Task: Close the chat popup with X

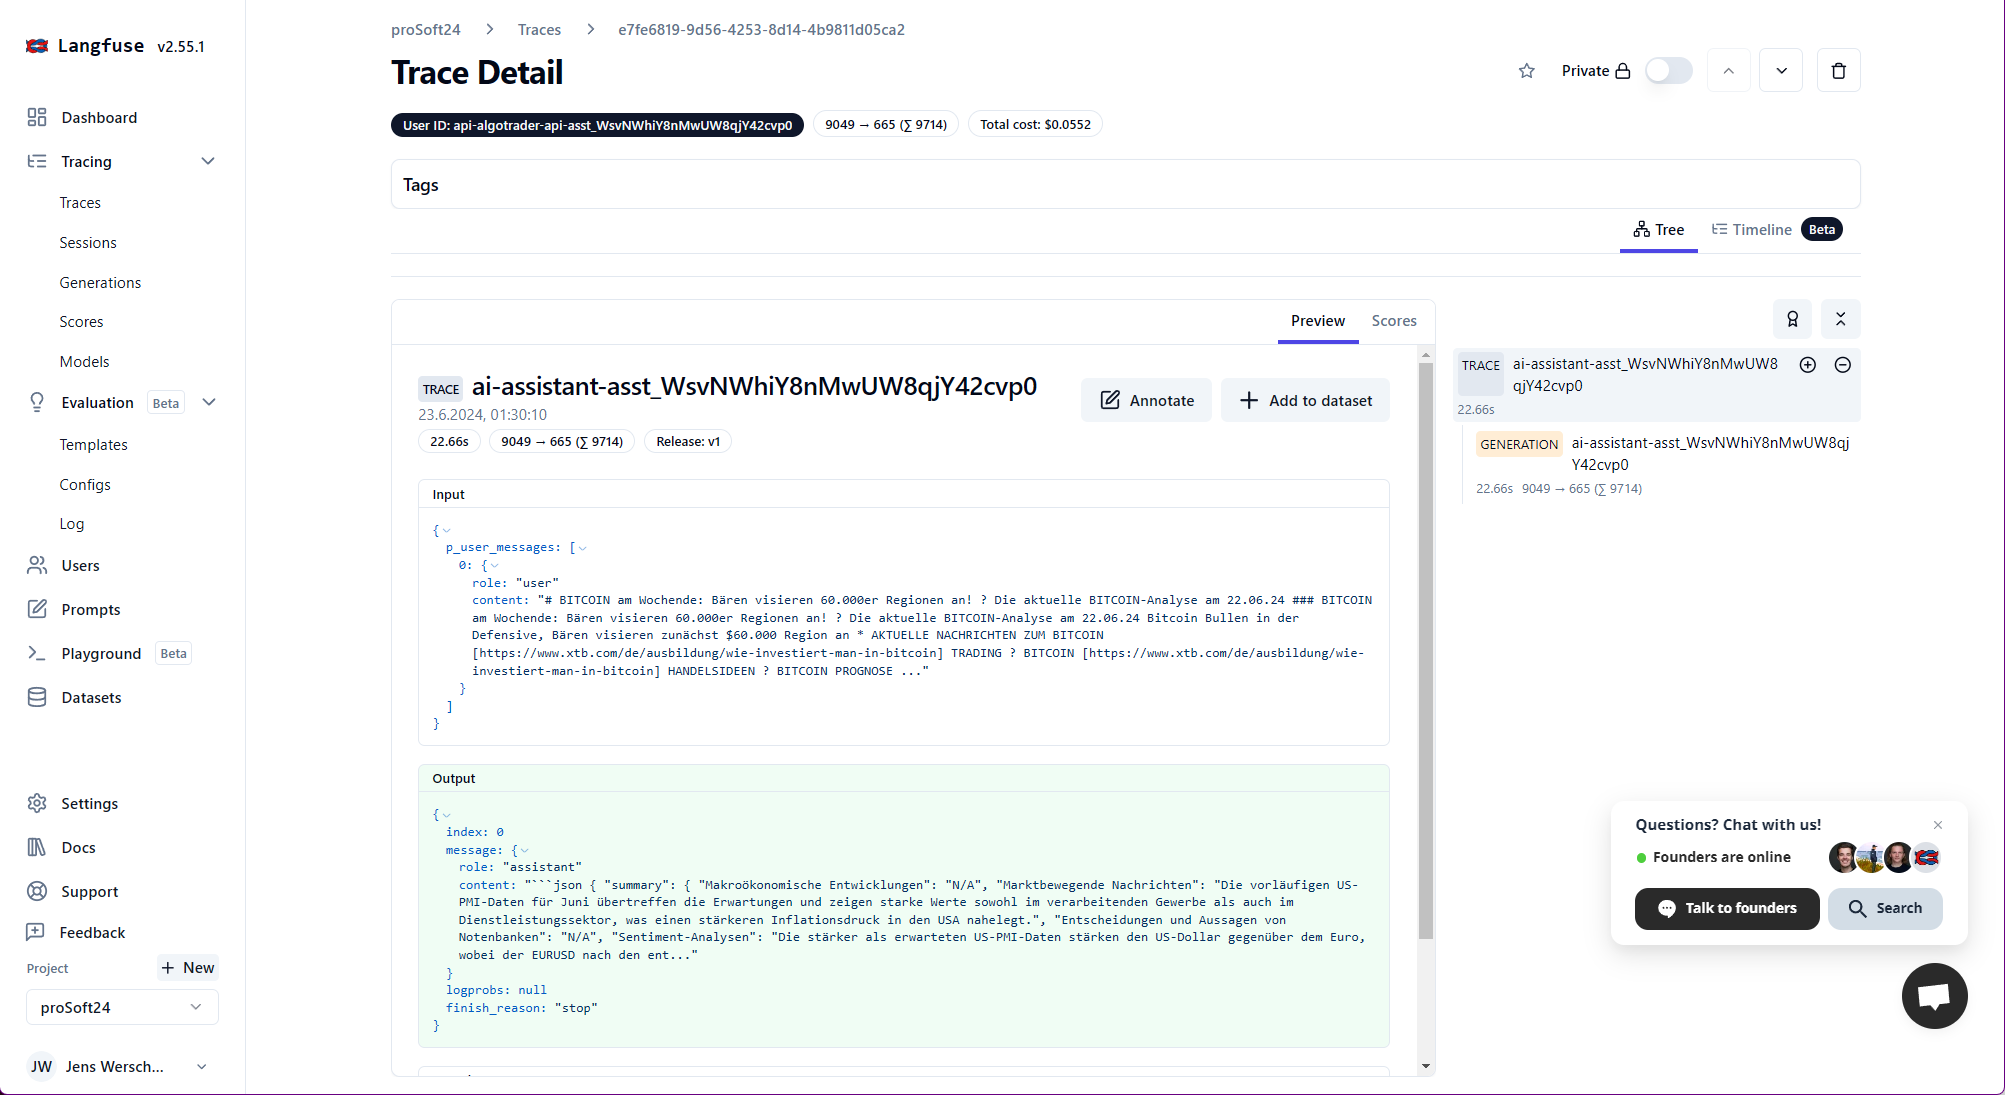Action: click(1938, 825)
